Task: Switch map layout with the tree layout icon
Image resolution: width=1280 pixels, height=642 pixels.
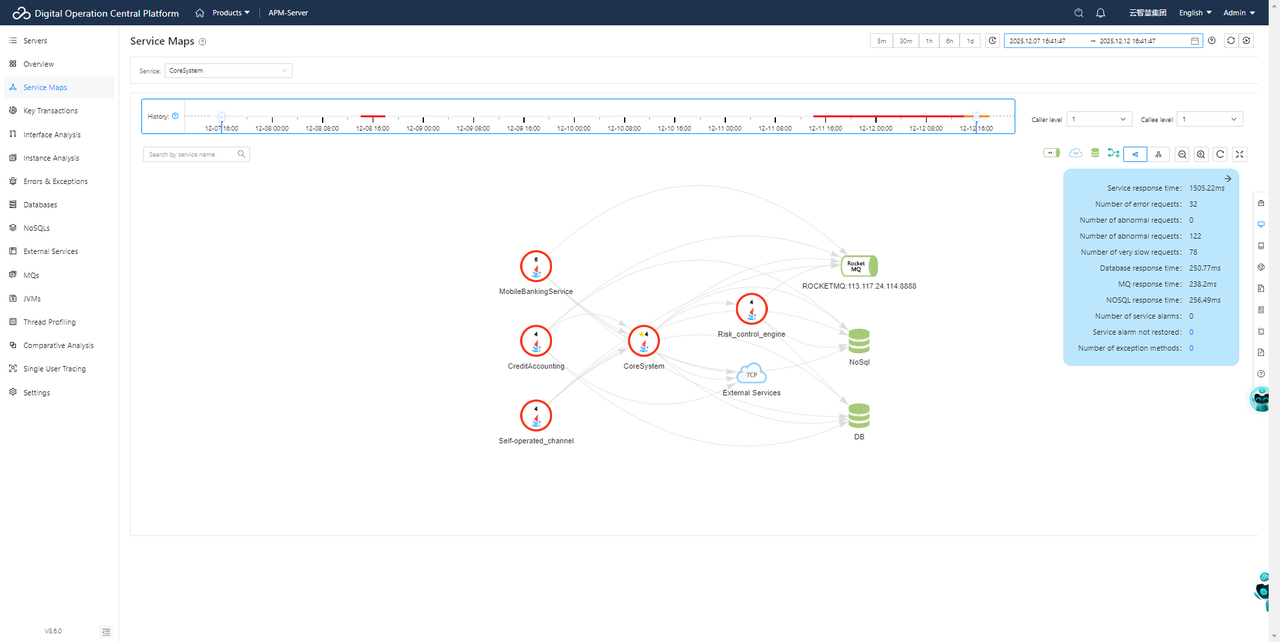Action: 1159,154
